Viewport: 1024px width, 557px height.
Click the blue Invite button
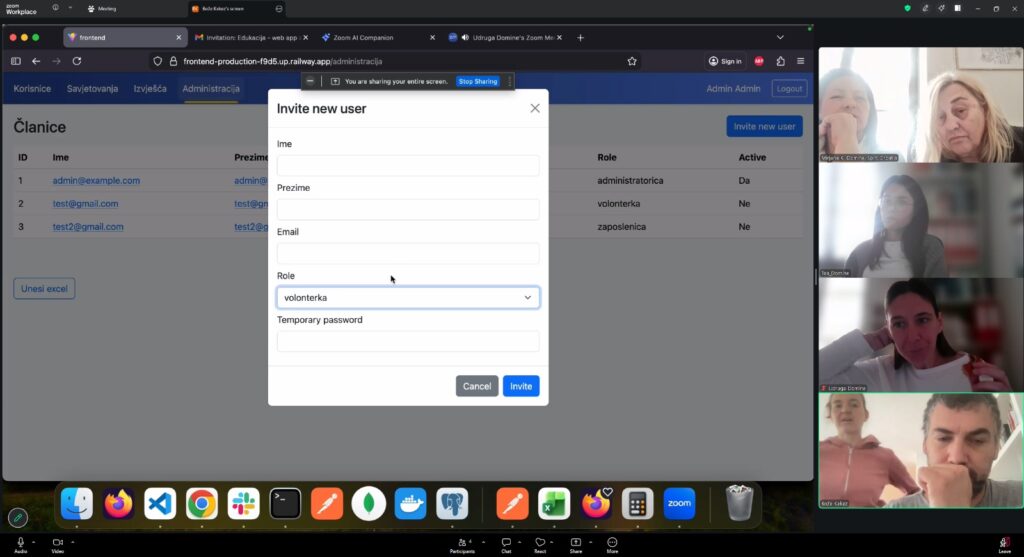tap(520, 386)
